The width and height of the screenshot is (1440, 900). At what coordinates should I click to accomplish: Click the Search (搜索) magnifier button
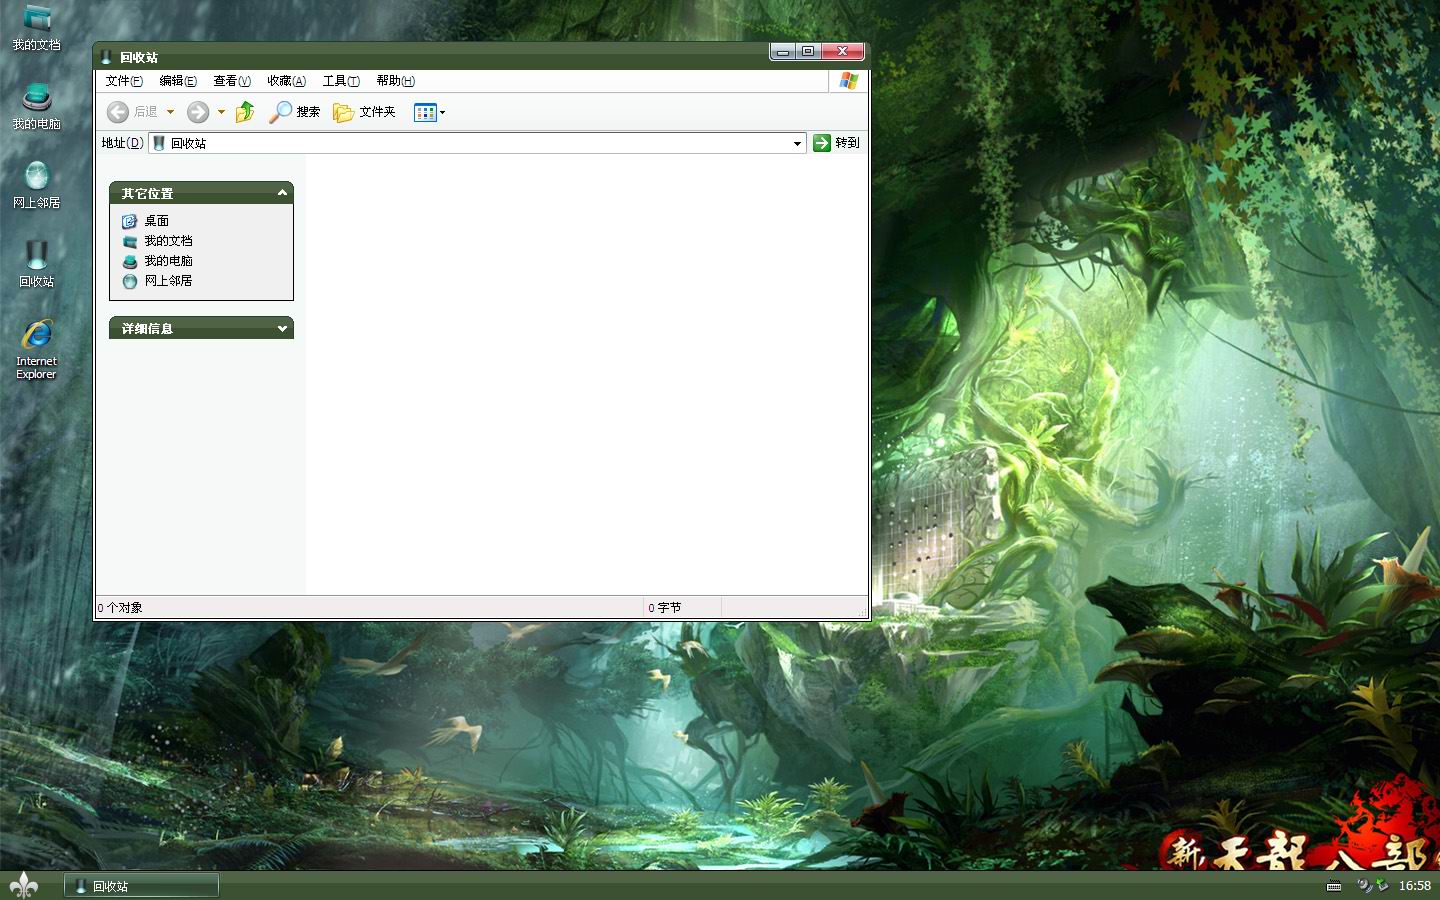pyautogui.click(x=294, y=112)
